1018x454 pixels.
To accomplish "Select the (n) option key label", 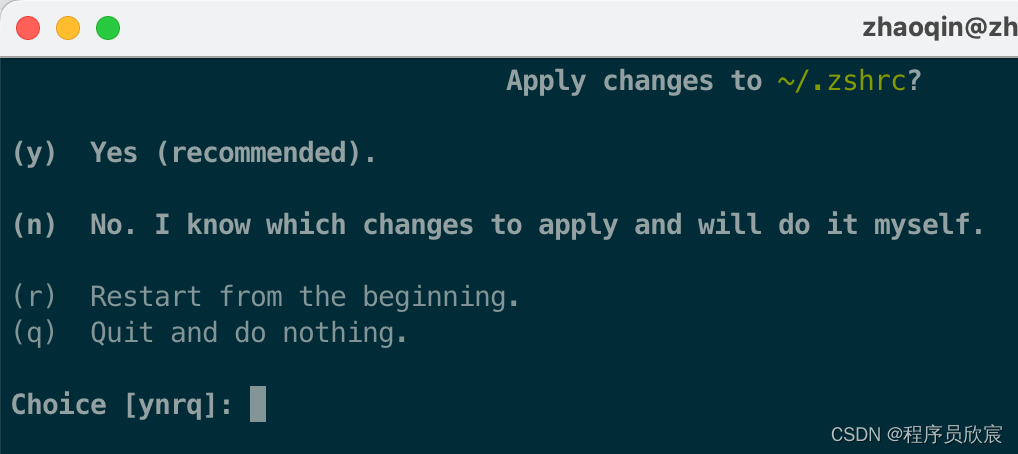I will 35,225.
